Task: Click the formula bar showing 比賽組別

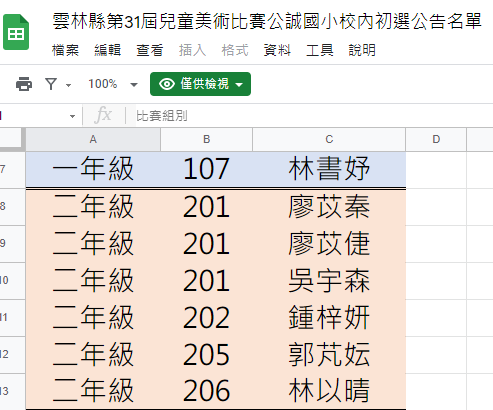Action: pos(313,116)
